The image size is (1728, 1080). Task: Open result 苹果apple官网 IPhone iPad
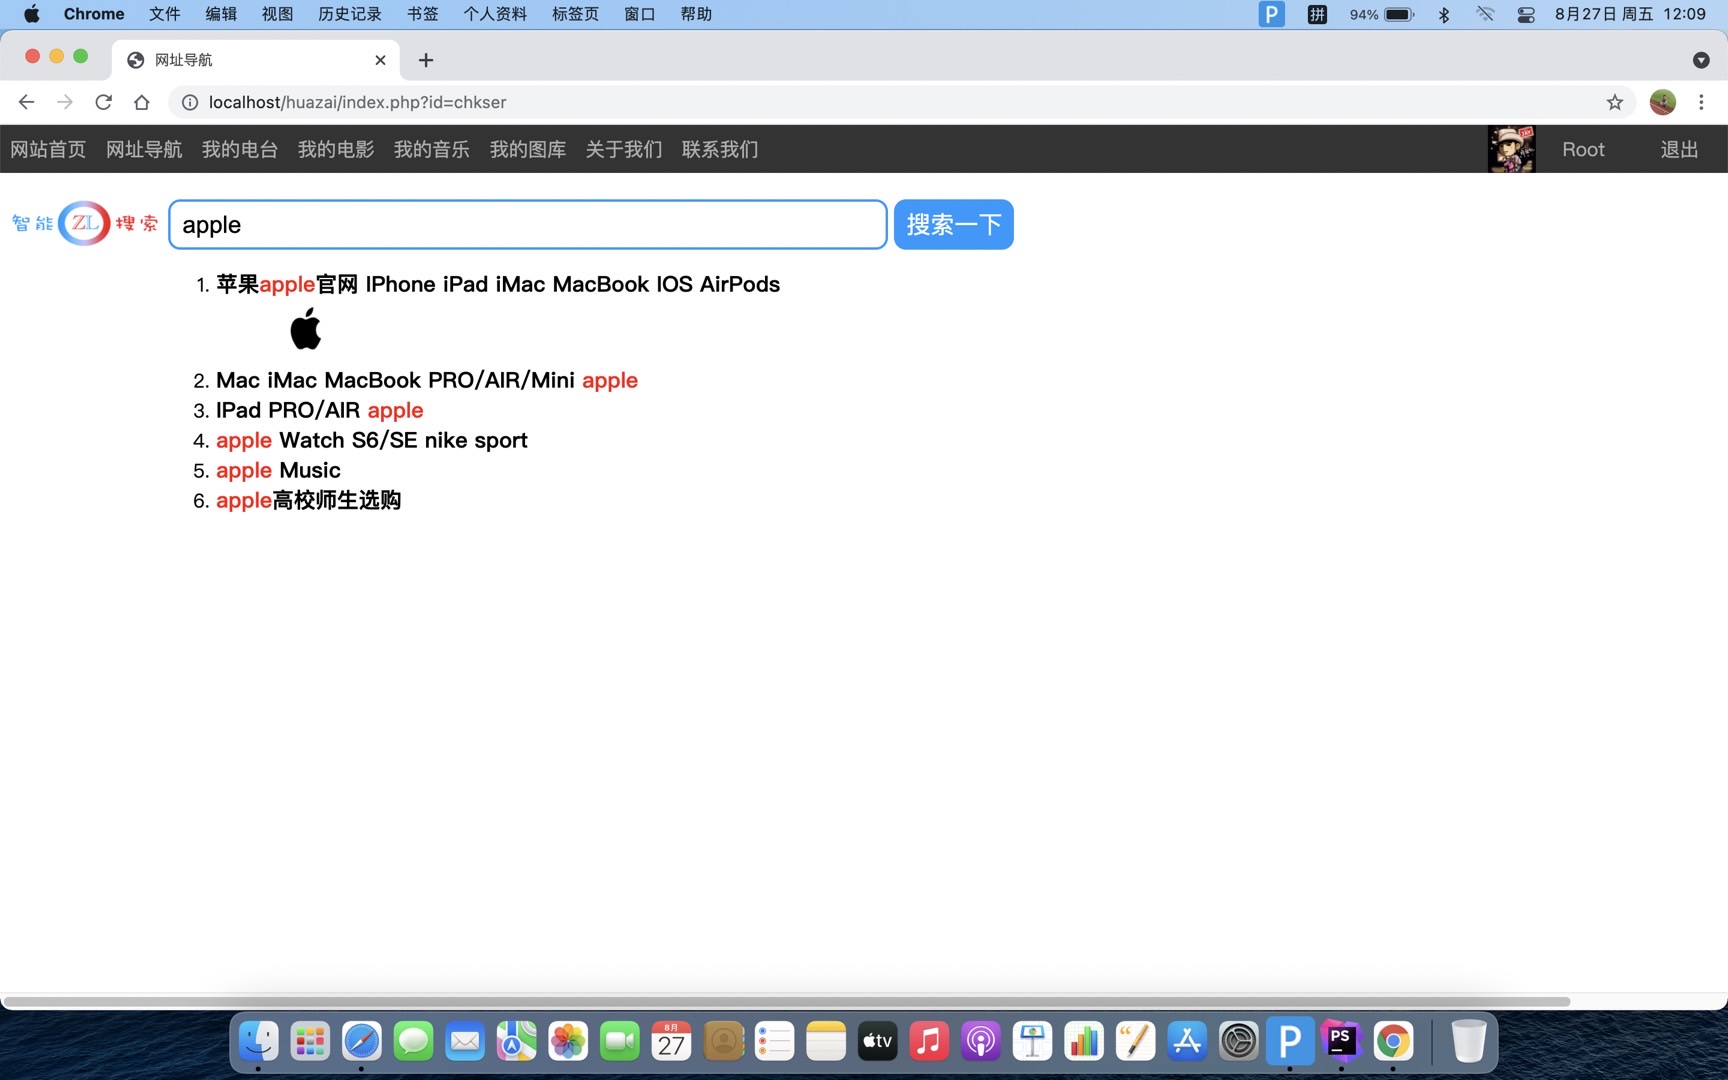(498, 284)
